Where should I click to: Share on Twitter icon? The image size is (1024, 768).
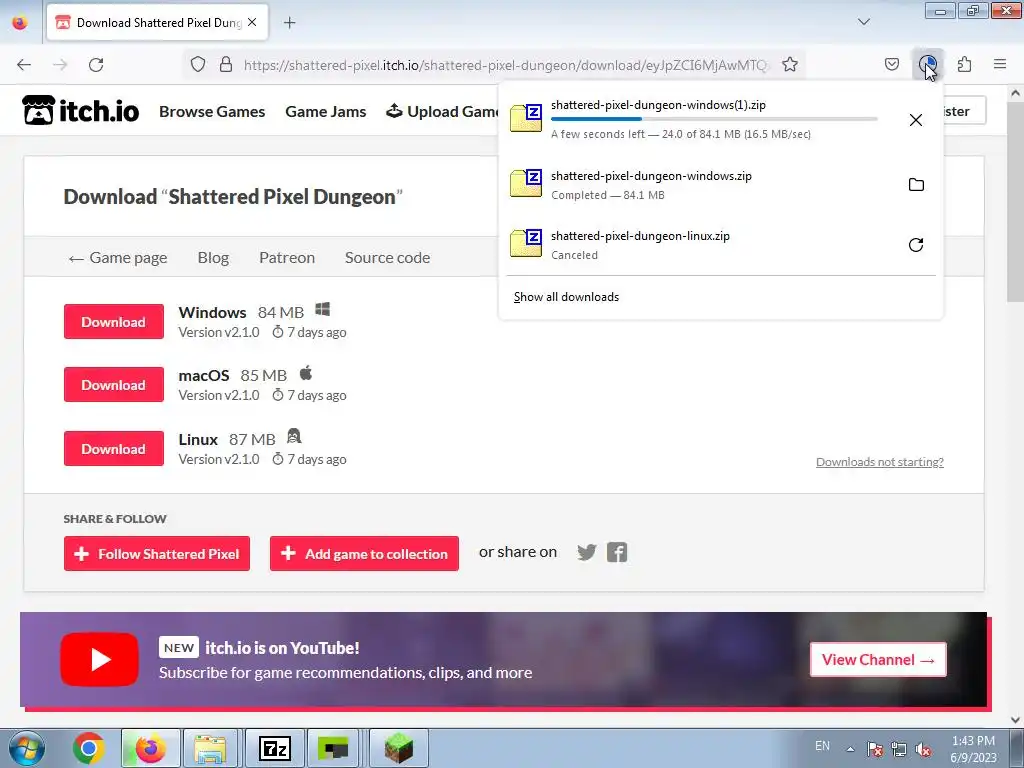586,552
